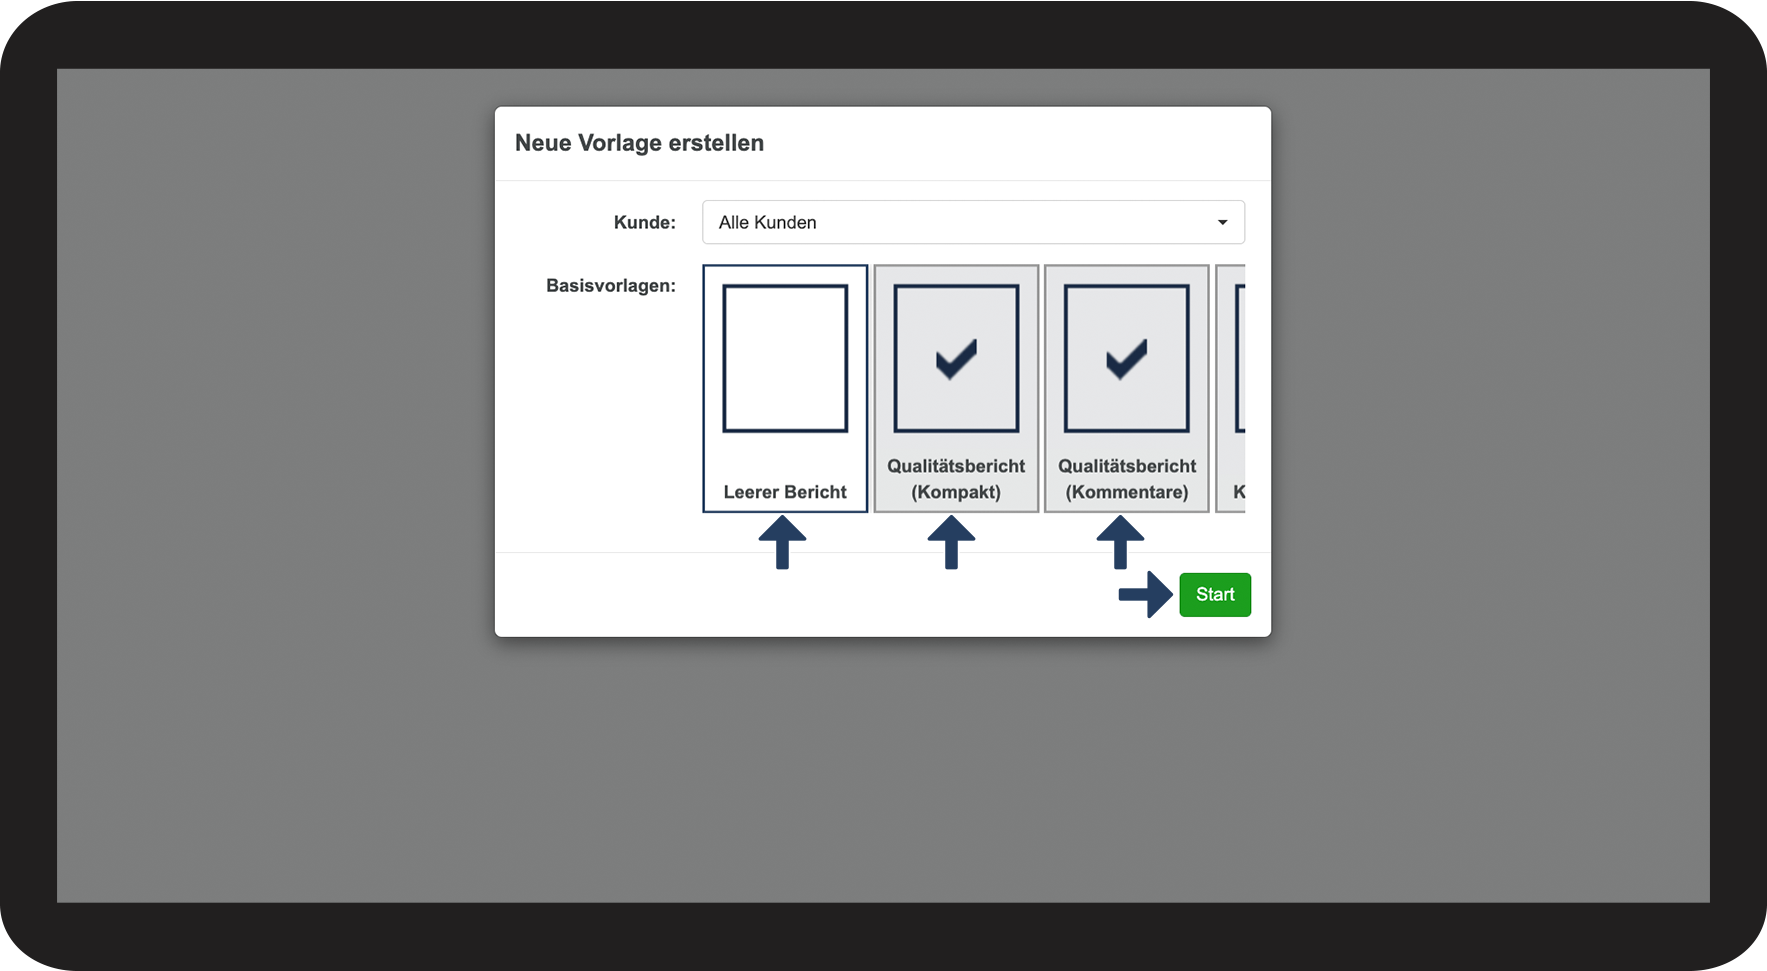The image size is (1767, 971).
Task: Click the Qualitätsbericht (Kommentare) caption text
Action: pyautogui.click(x=1127, y=479)
